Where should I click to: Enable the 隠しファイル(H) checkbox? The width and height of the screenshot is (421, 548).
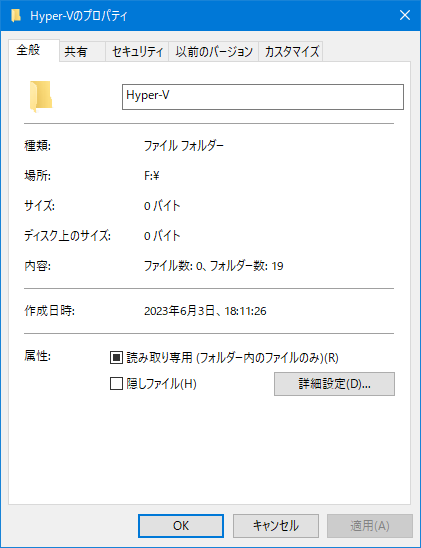[116, 383]
